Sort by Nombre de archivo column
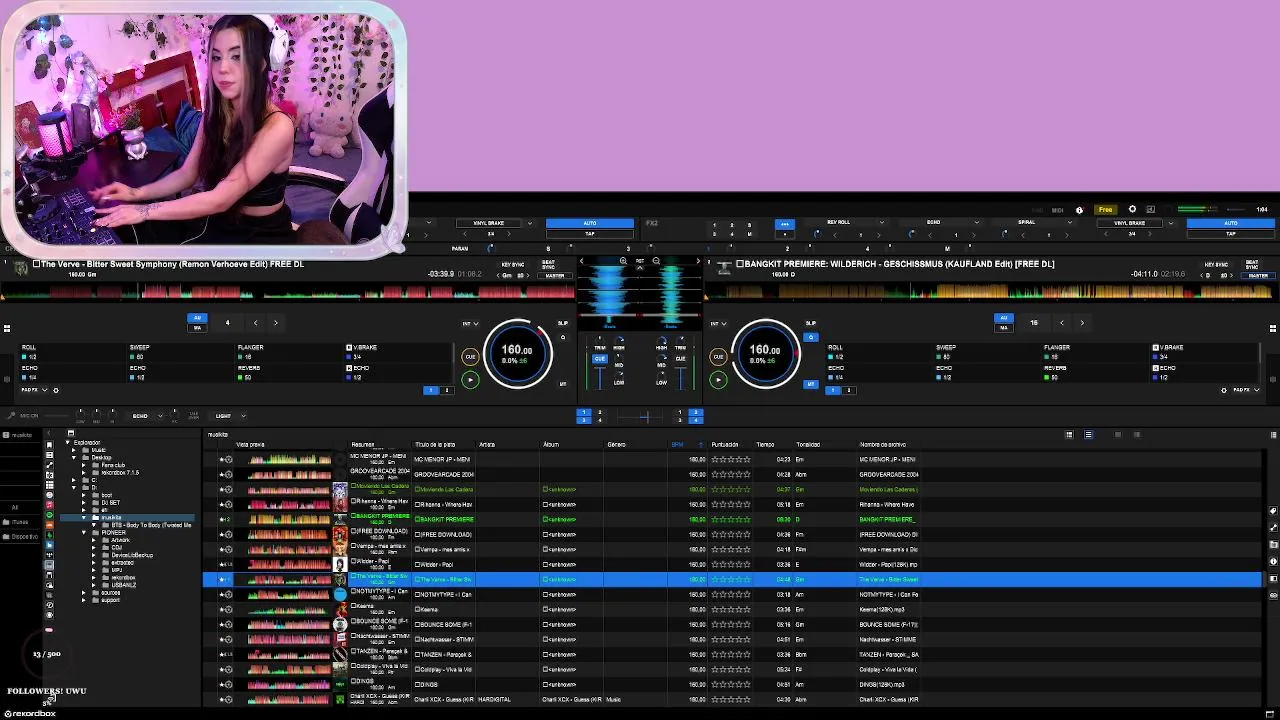The width and height of the screenshot is (1280, 720). pos(883,444)
